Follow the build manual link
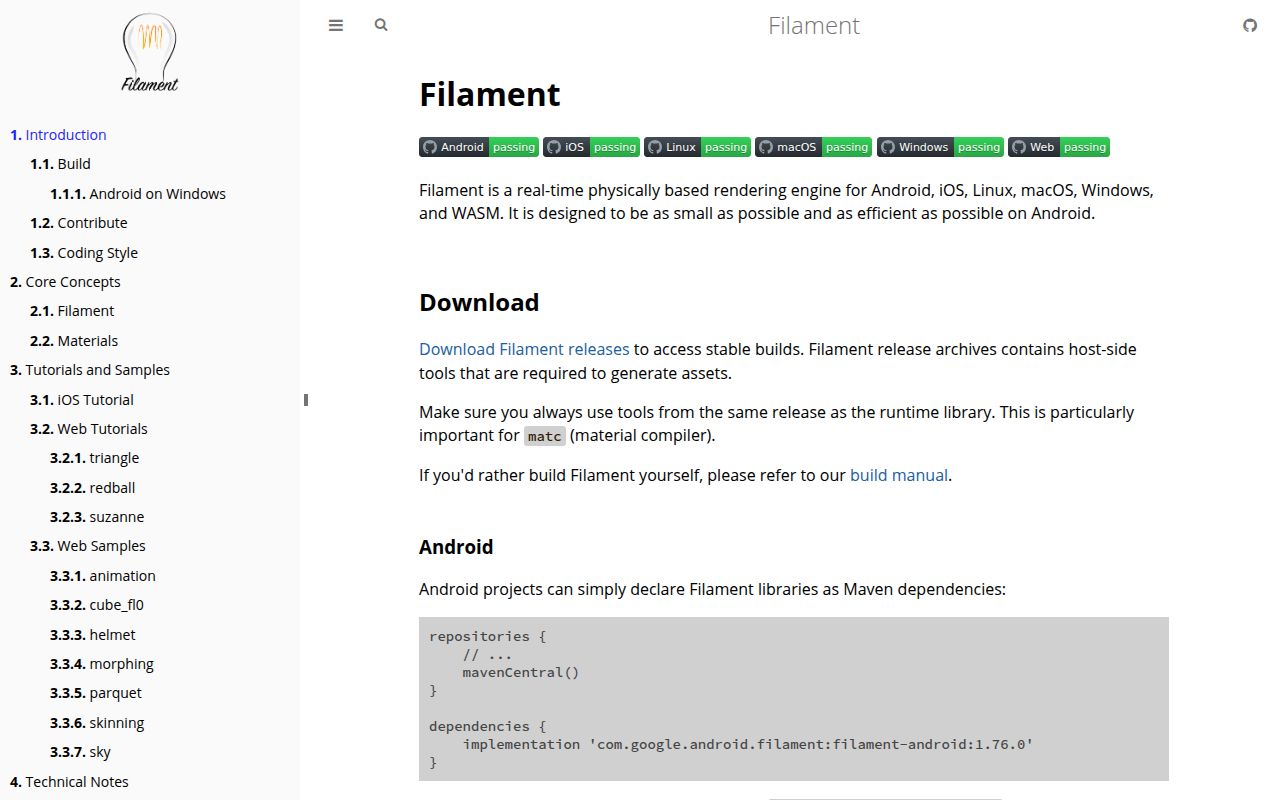1280x800 pixels. pyautogui.click(x=899, y=475)
